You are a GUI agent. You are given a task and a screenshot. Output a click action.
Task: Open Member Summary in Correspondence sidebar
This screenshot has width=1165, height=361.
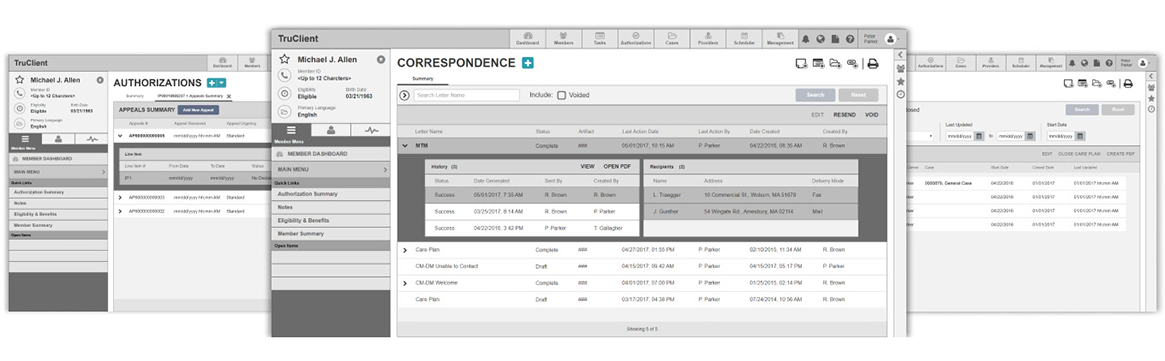(331, 234)
